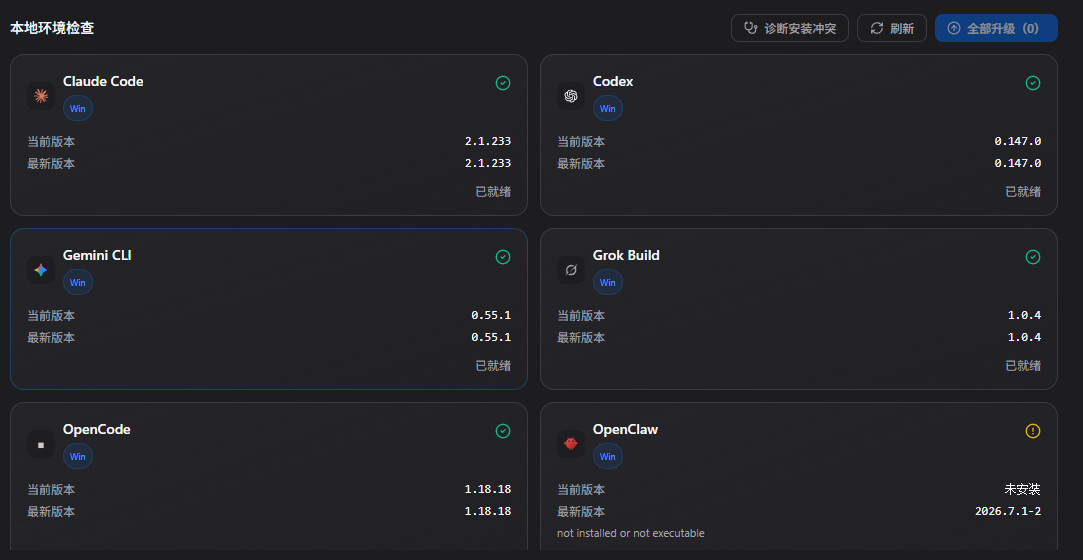The height and width of the screenshot is (560, 1083).
Task: Click Claude Code current version 2.1.233
Action: tap(488, 142)
